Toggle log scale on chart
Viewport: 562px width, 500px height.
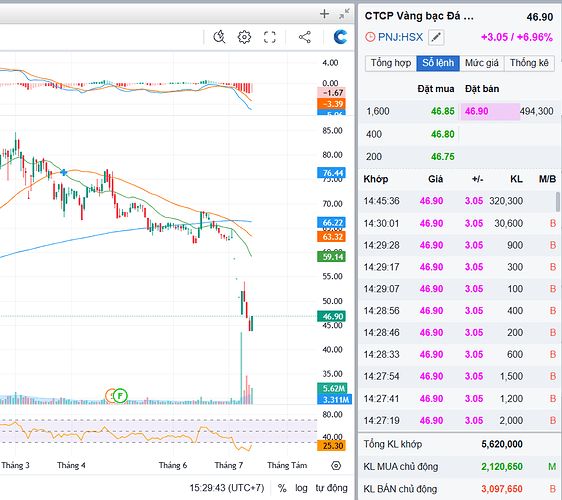pos(301,488)
